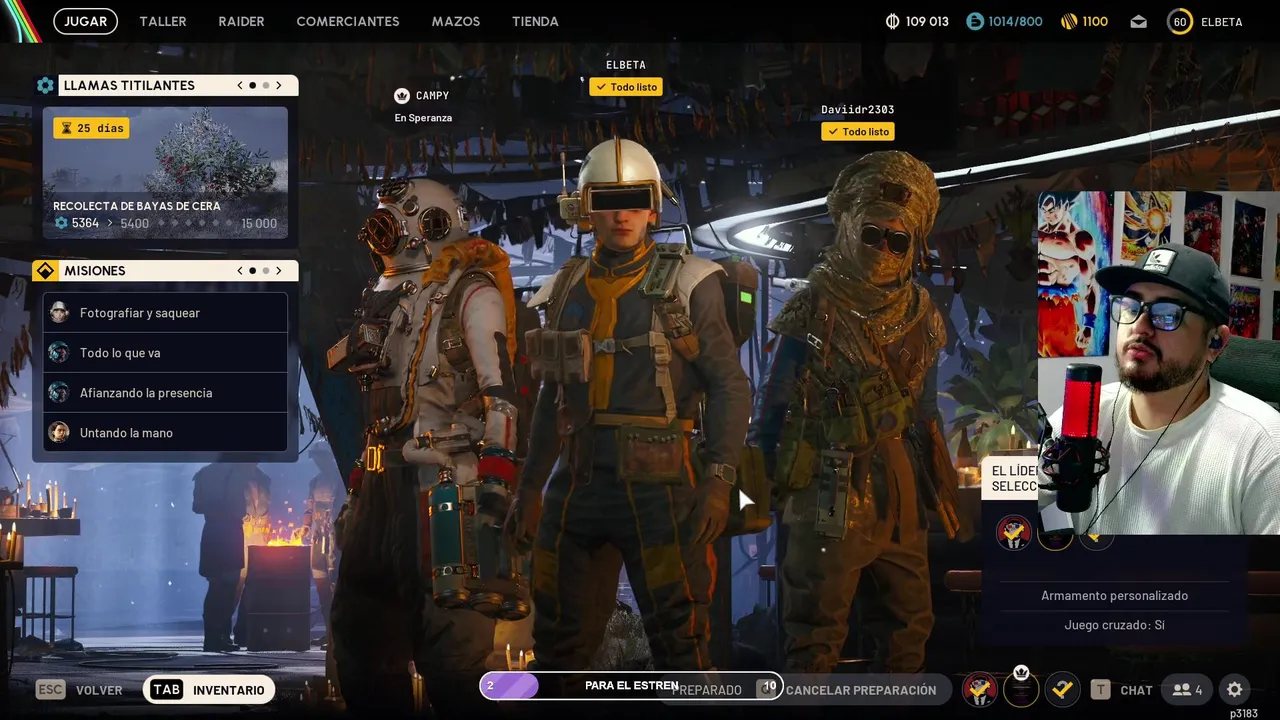Click the red avatar with checkmark in bottom bar

[x=980, y=690]
